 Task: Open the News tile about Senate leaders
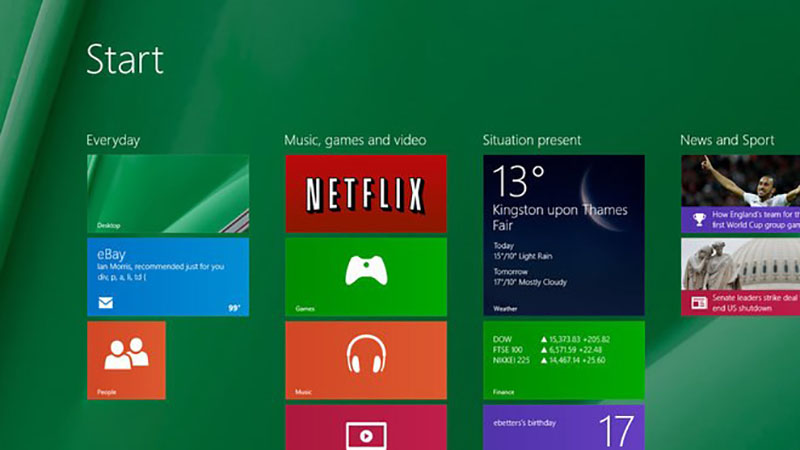(x=740, y=277)
